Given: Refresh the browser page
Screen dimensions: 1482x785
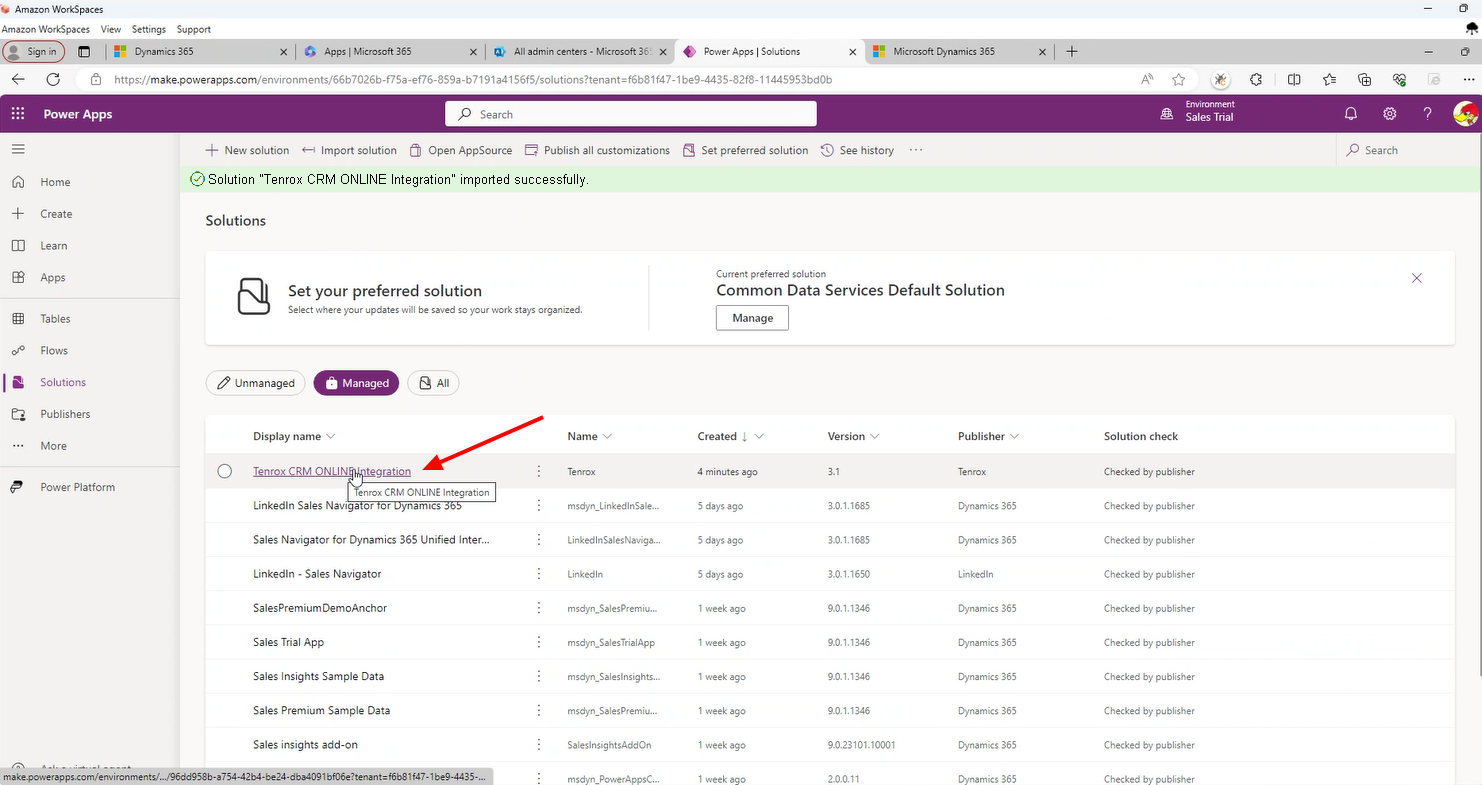Looking at the screenshot, I should coord(54,79).
